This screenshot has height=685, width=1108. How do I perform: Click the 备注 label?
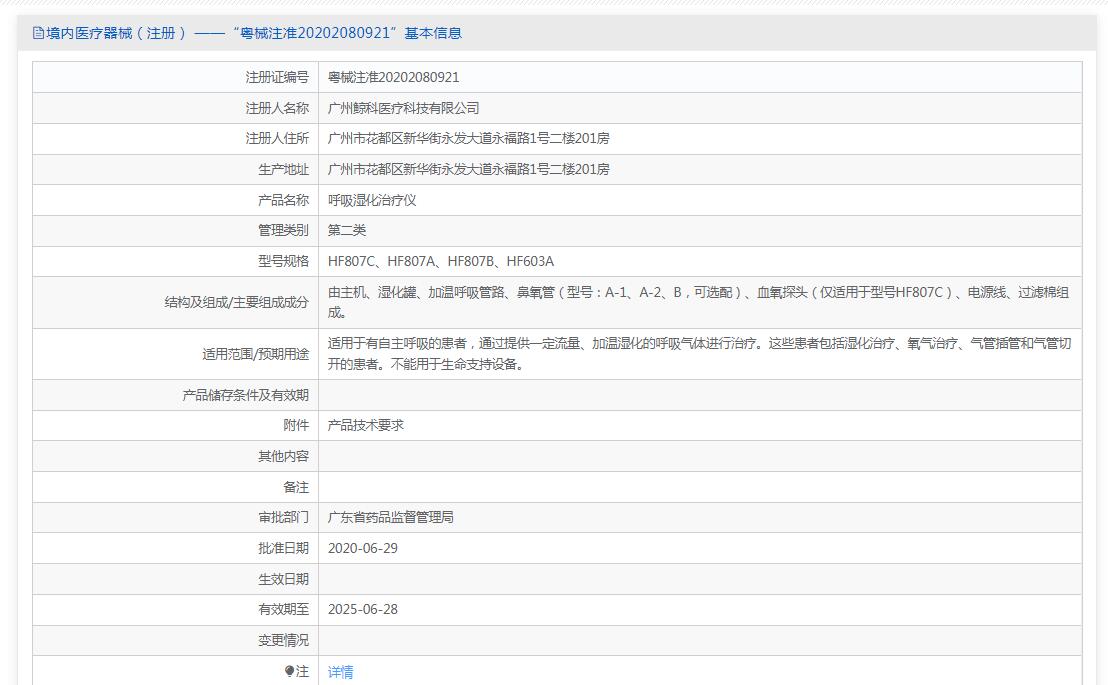pos(296,487)
